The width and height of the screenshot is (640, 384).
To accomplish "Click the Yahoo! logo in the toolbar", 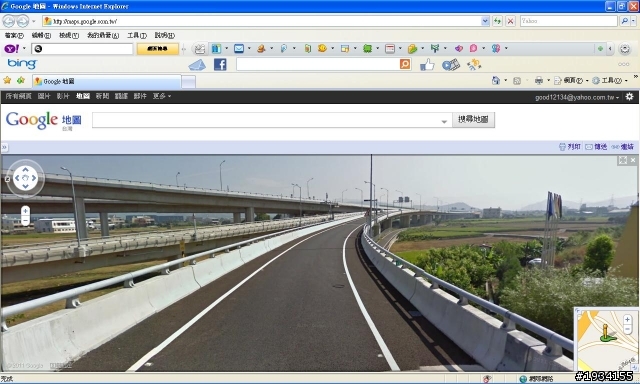I will click(x=11, y=49).
